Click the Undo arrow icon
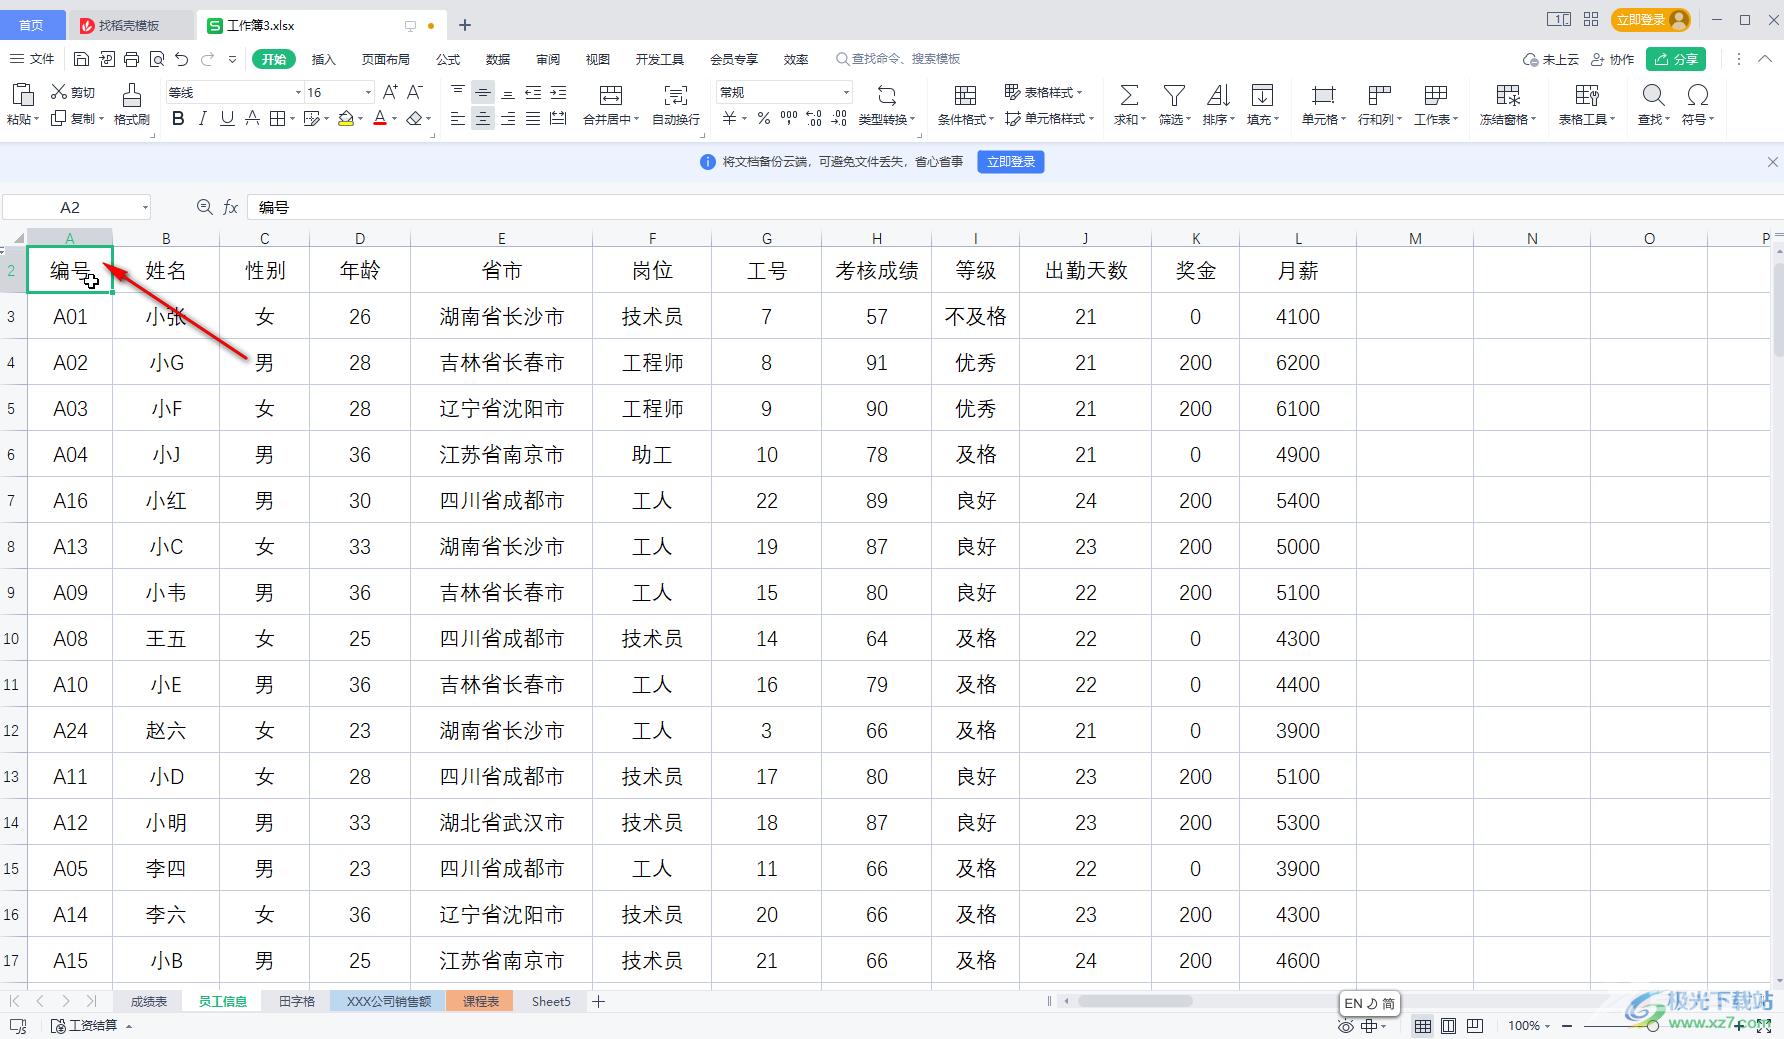This screenshot has width=1784, height=1039. click(x=181, y=59)
